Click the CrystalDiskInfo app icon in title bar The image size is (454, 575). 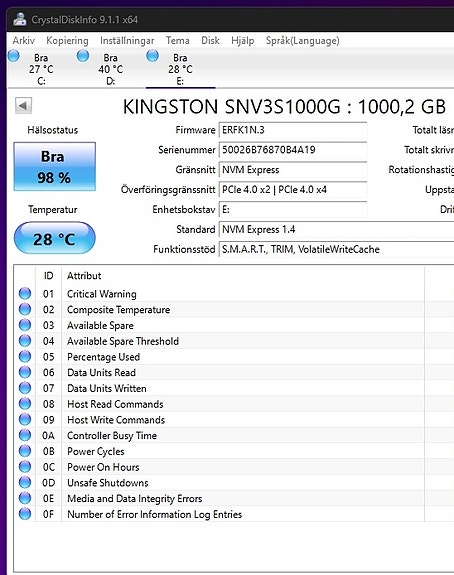[x=19, y=19]
